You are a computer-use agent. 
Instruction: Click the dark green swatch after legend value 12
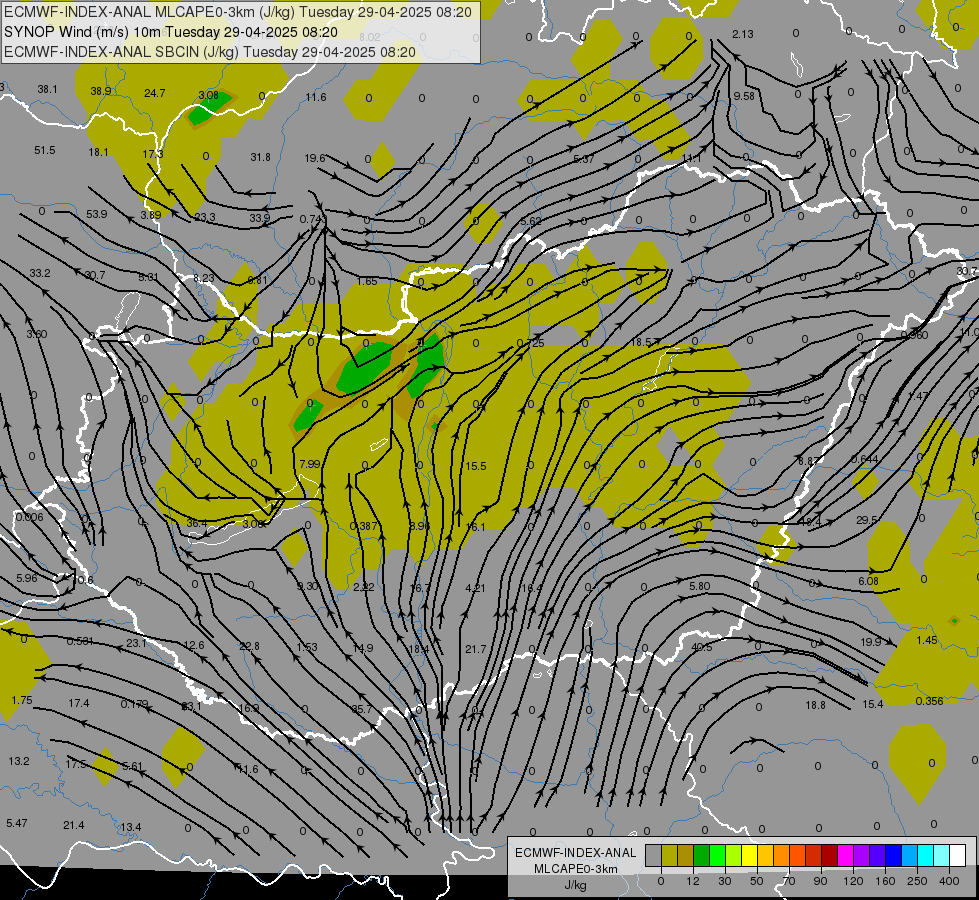coord(701,856)
